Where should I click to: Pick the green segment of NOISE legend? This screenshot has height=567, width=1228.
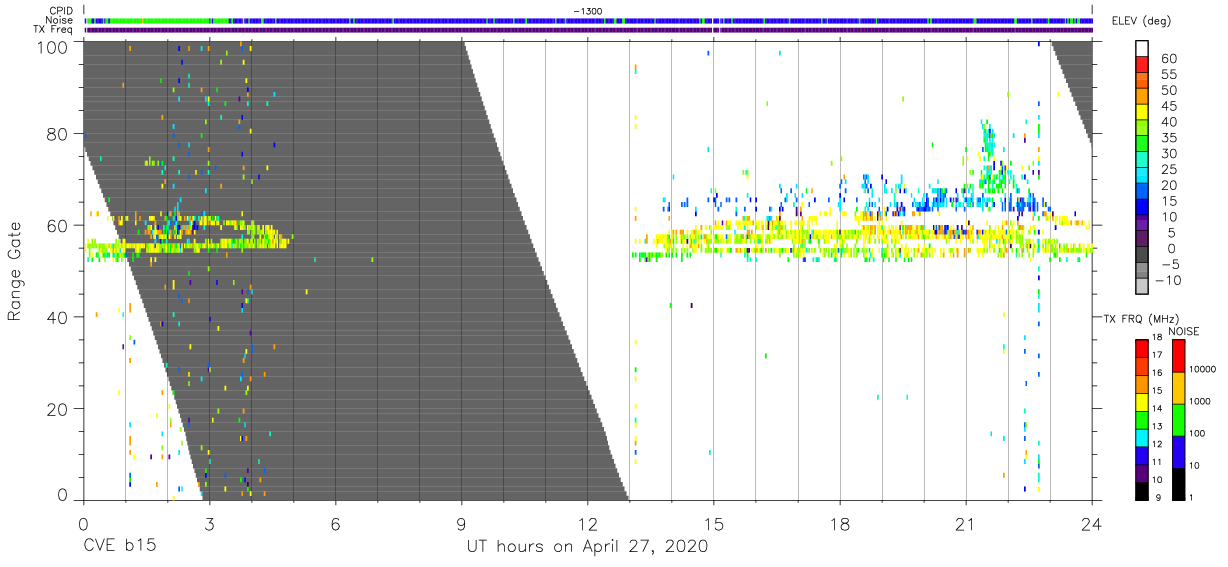(1178, 419)
